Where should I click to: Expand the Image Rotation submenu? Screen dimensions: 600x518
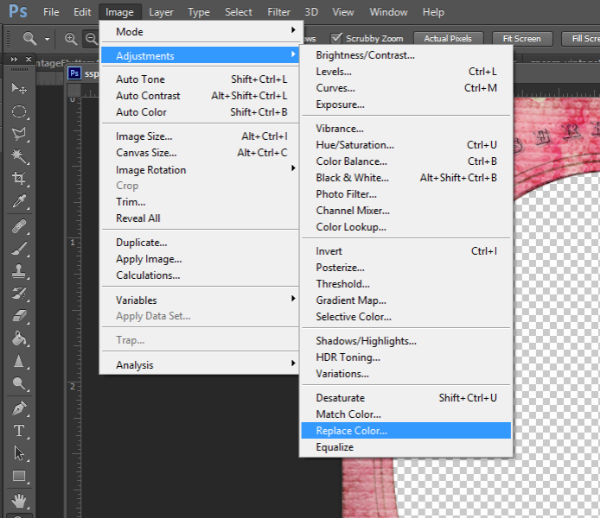point(201,169)
